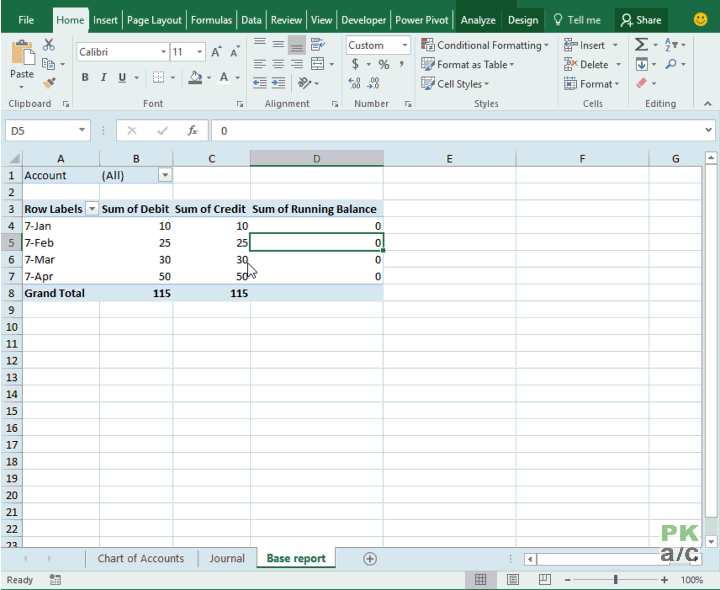
Task: Toggle Middle Align
Action: pos(278,45)
